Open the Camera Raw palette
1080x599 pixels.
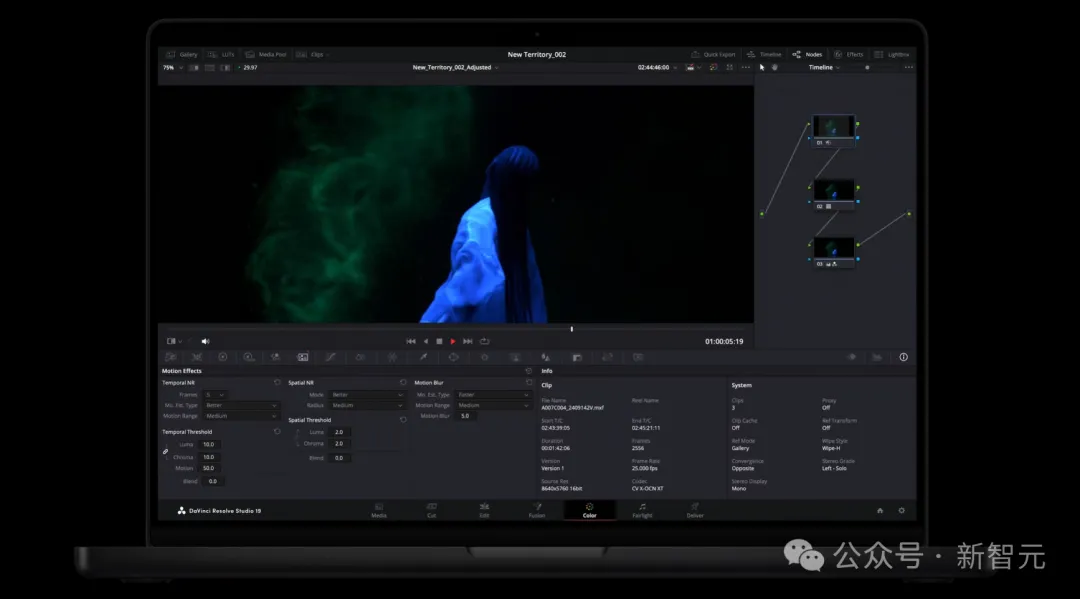tap(170, 357)
